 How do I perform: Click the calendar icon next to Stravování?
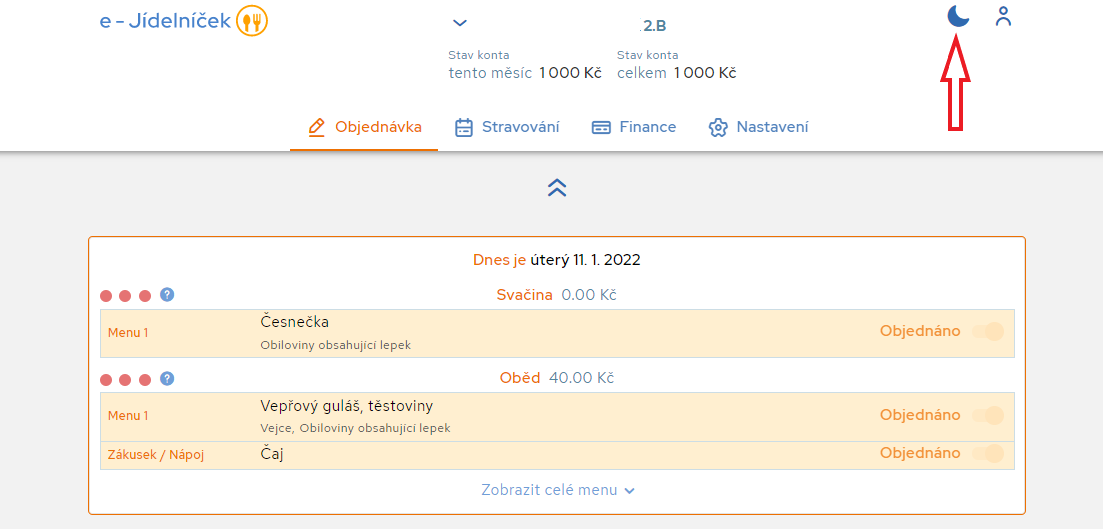[464, 127]
